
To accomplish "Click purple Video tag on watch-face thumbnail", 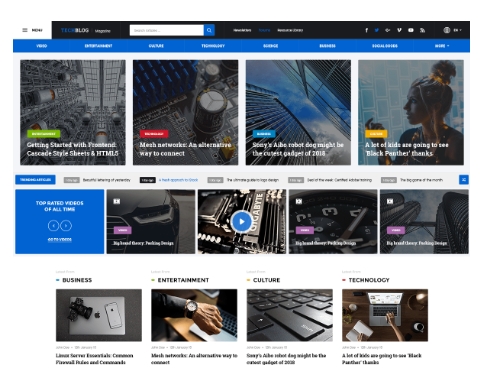I will click(305, 230).
